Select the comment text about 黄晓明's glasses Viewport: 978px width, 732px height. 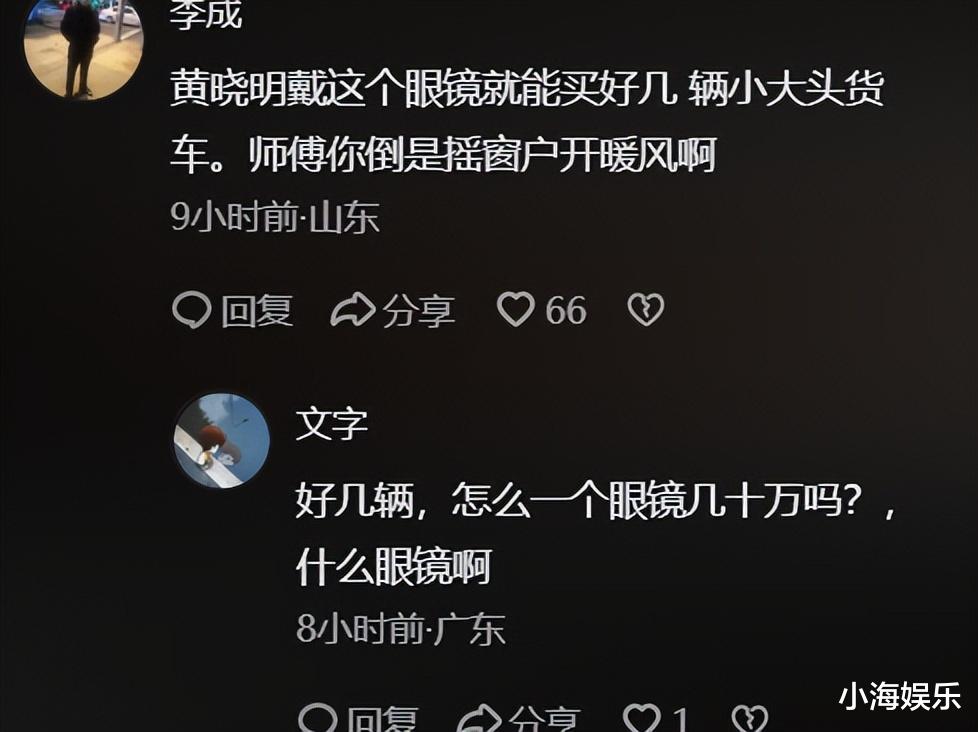pyautogui.click(x=527, y=122)
